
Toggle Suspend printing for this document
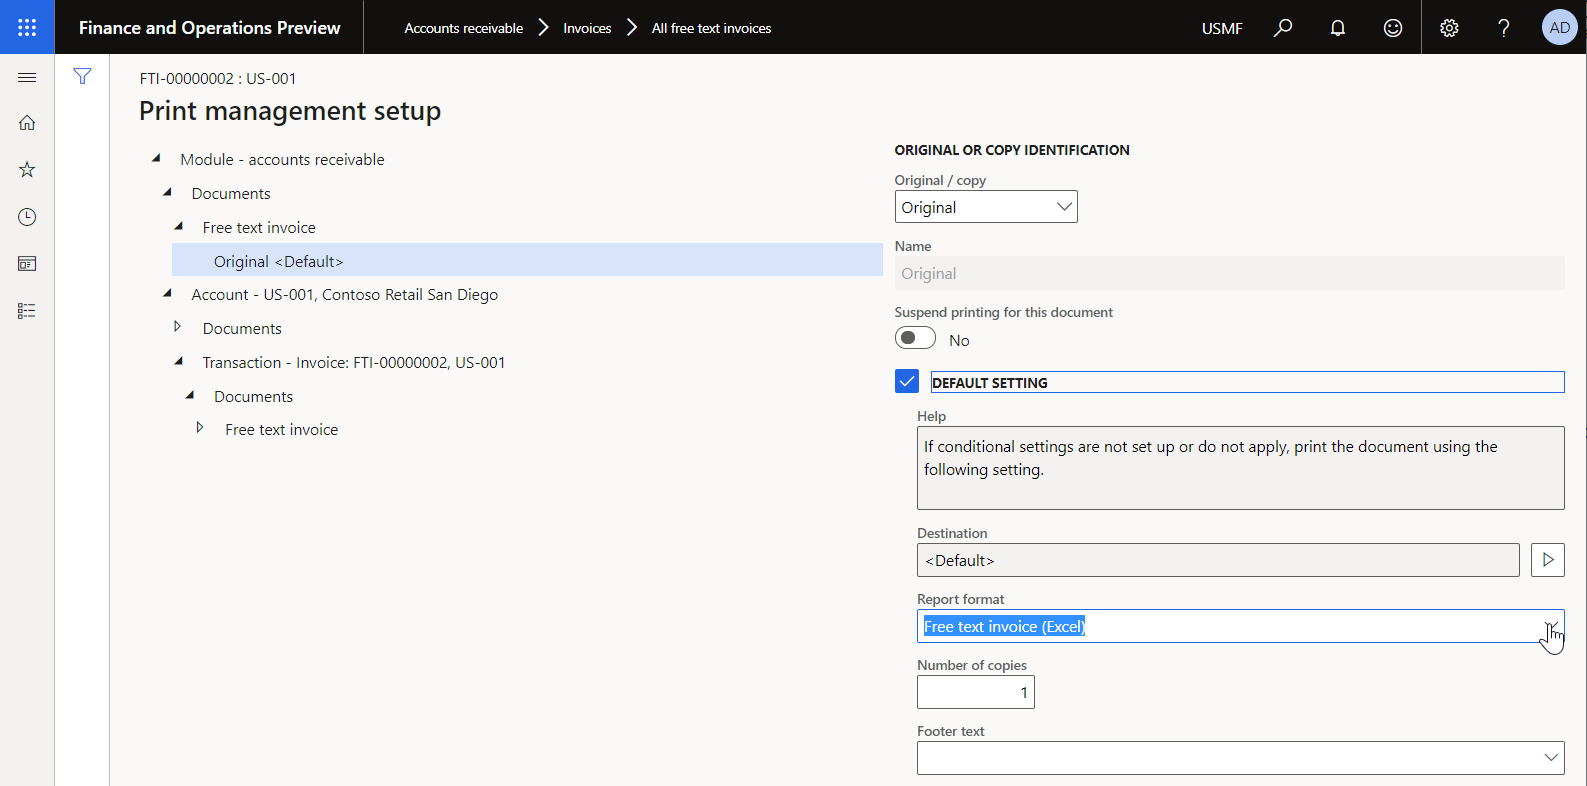coord(915,339)
